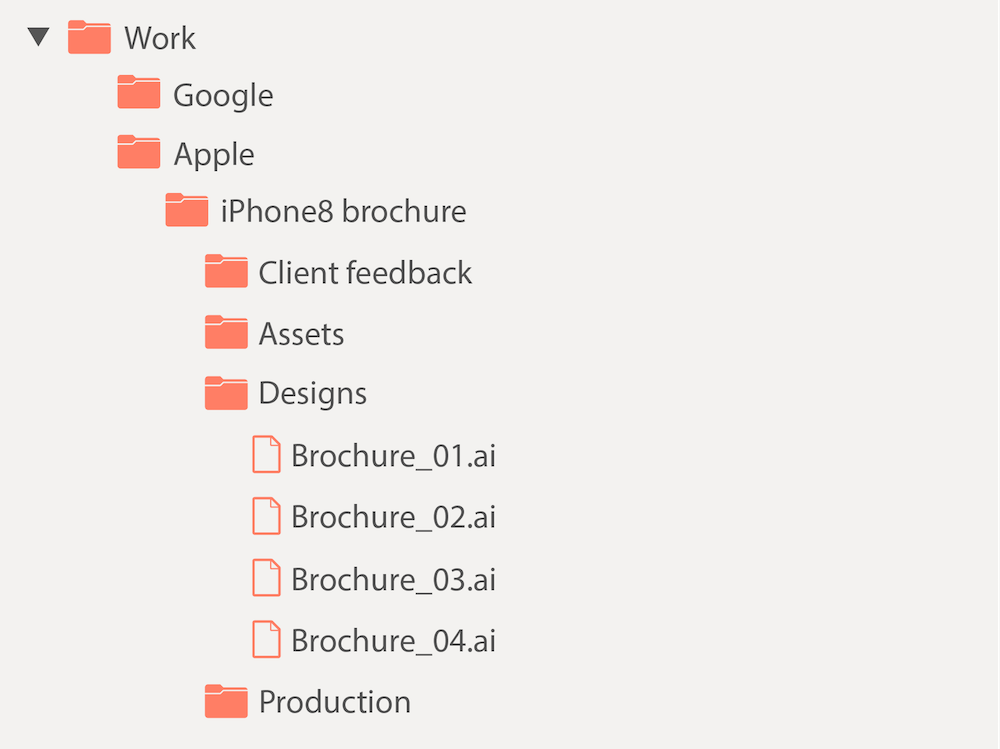Click the Brochure_03.ai file icon
This screenshot has width=1000, height=749.
click(266, 578)
